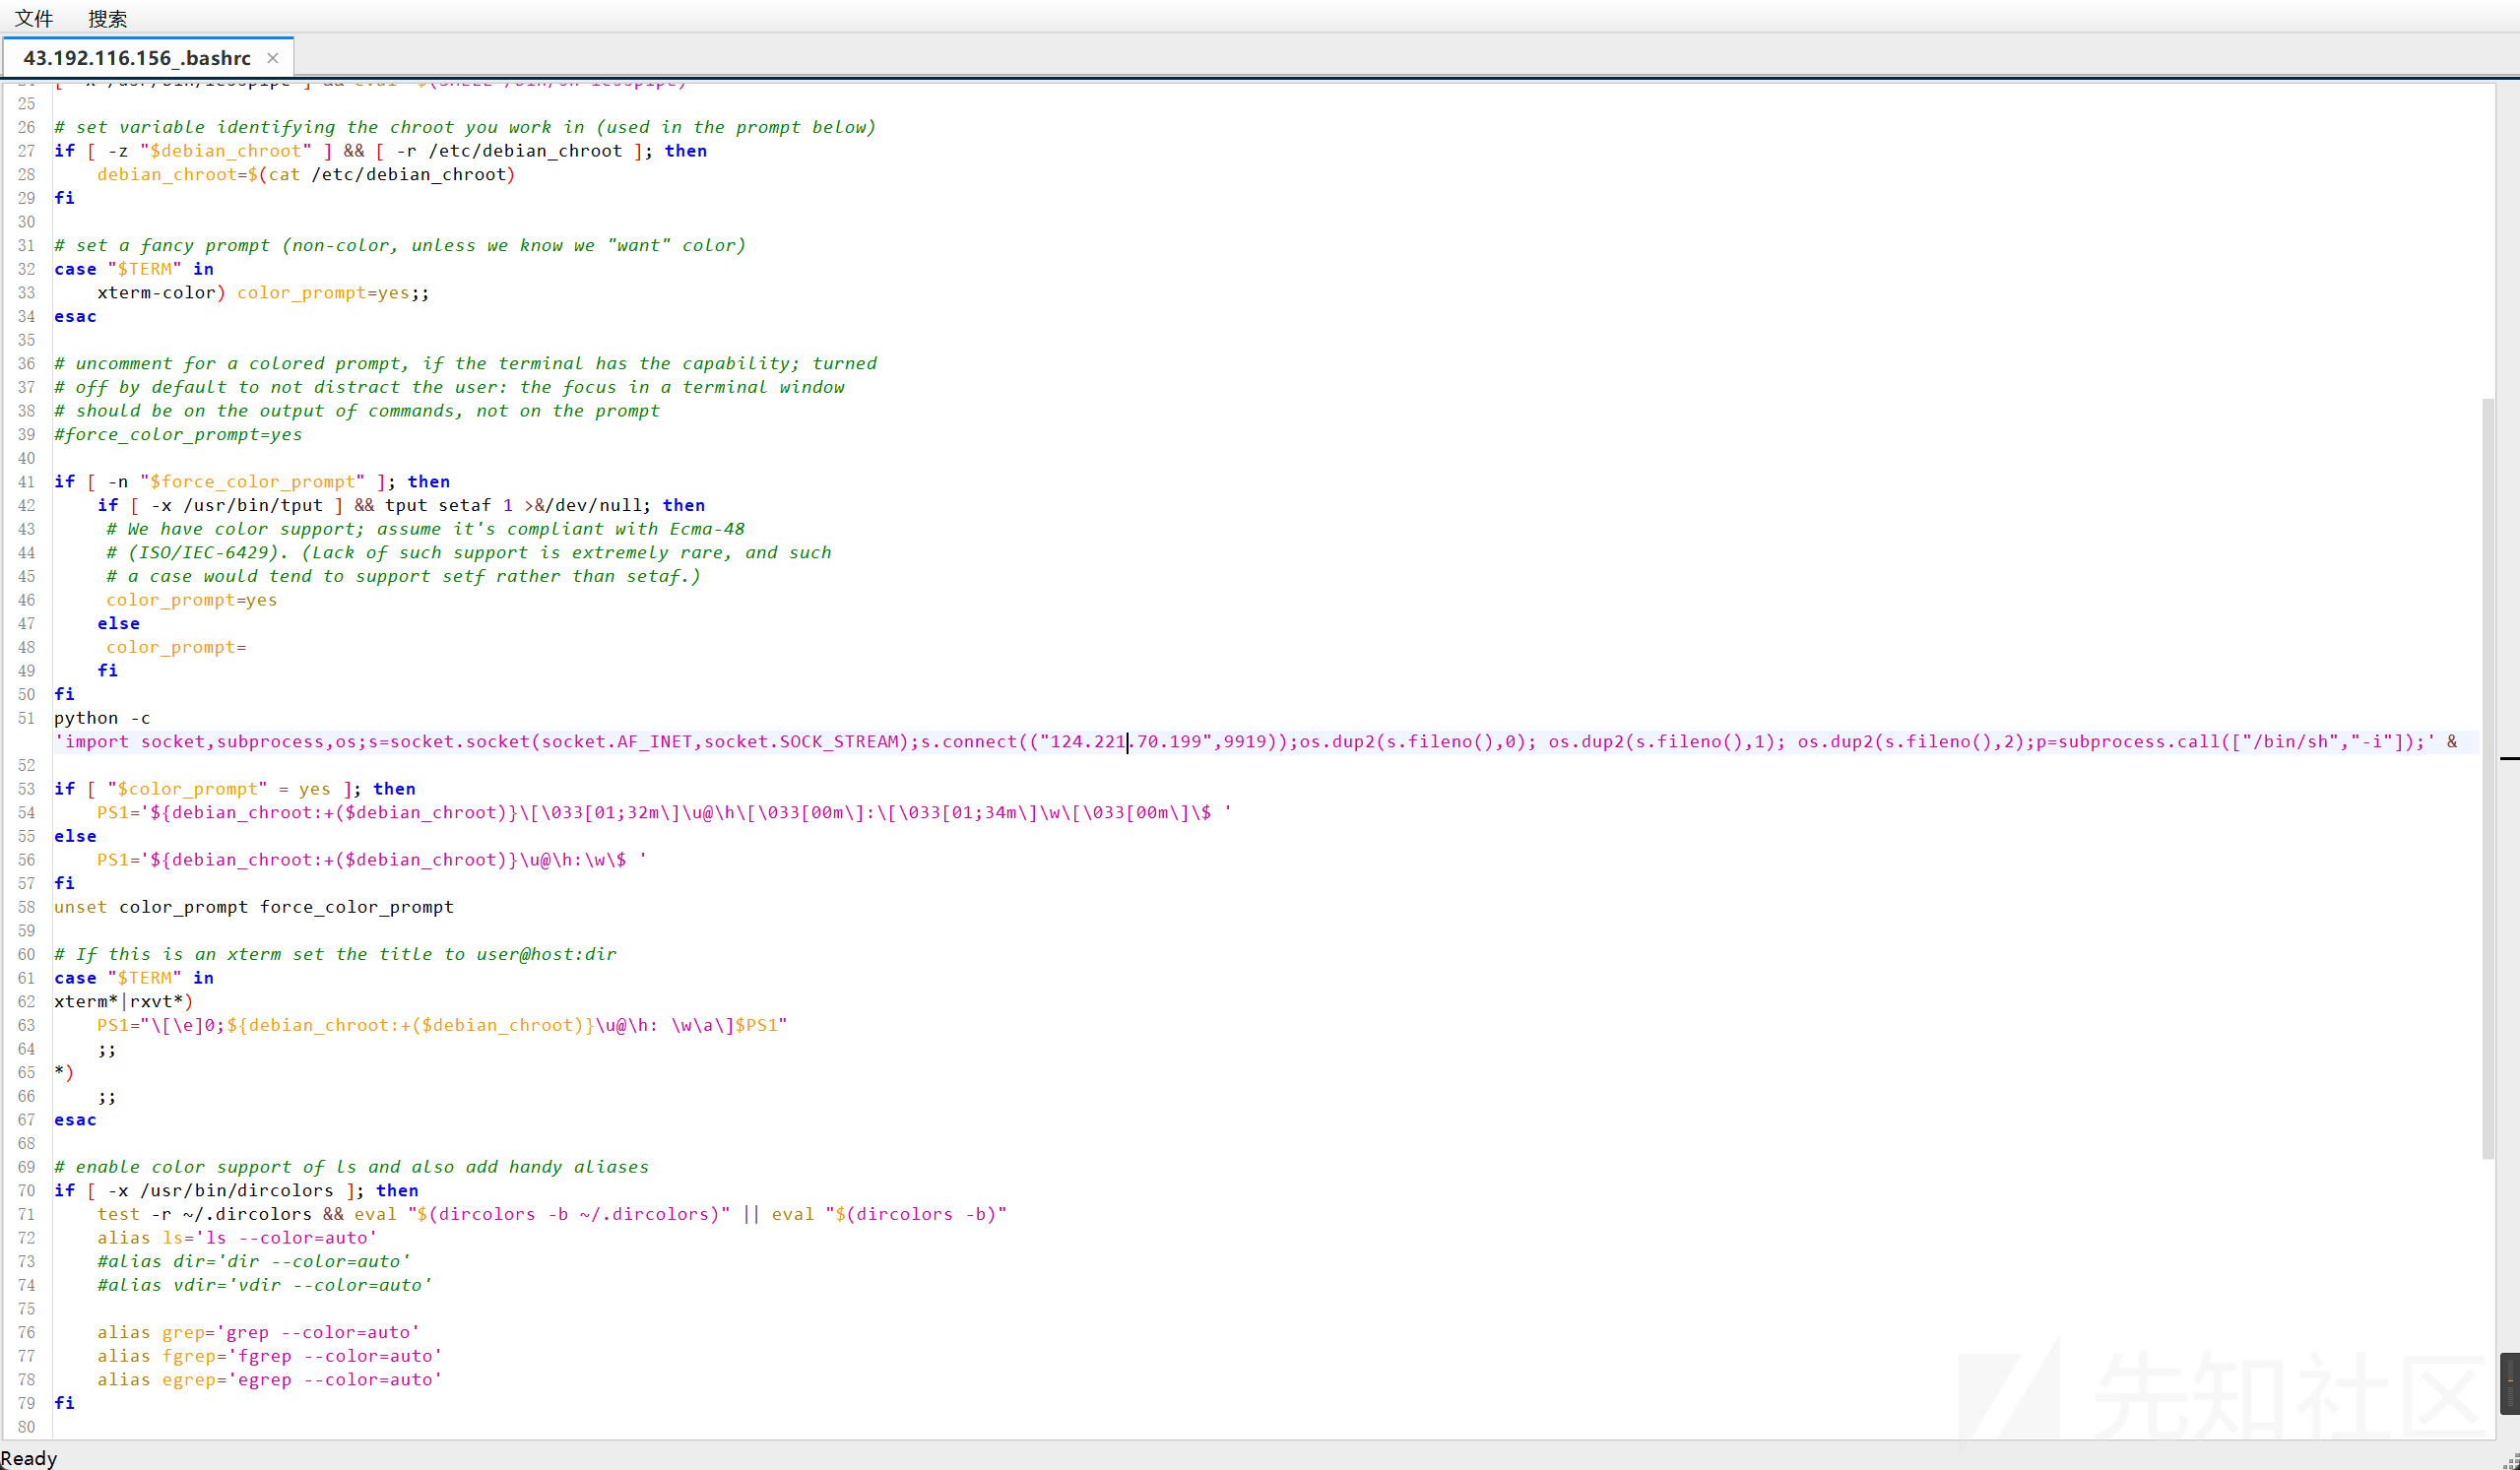Click "#alias dir='dir --color=auto'" line
The image size is (2520, 1470).
[x=254, y=1261]
